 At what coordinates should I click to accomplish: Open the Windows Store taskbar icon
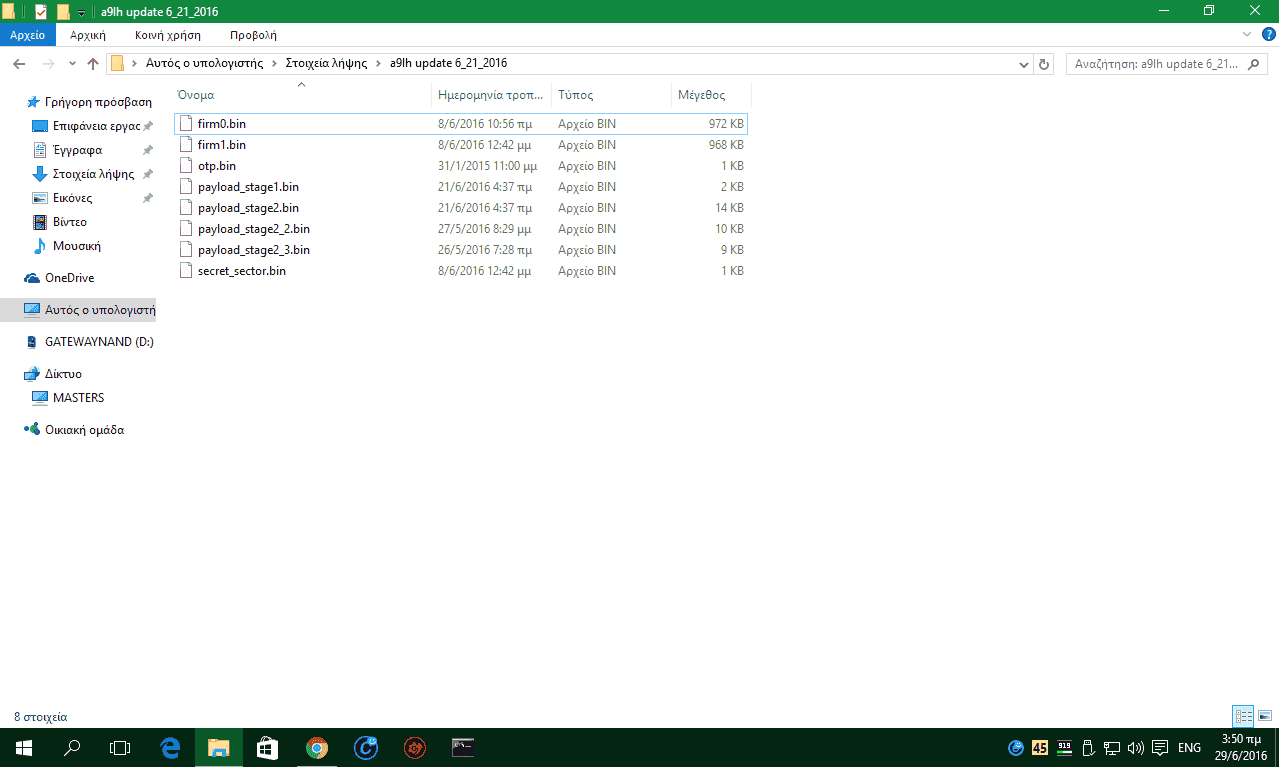pyautogui.click(x=266, y=747)
